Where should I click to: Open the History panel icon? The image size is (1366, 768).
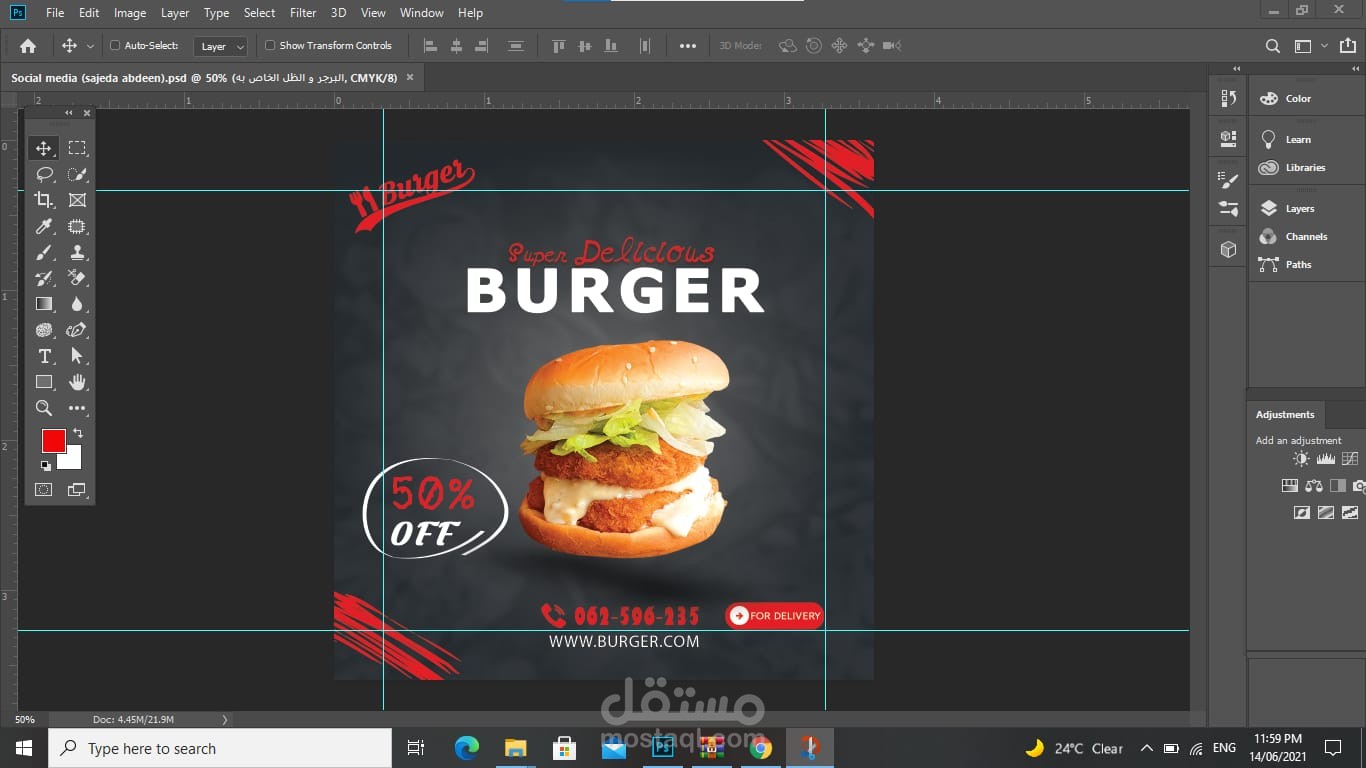pos(1229,98)
